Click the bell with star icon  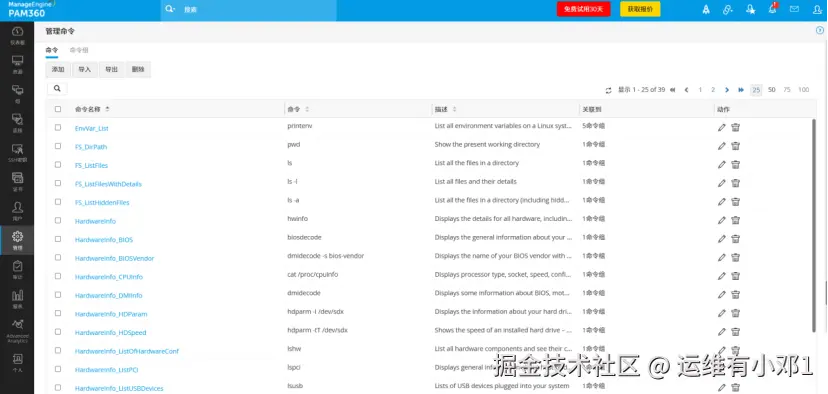point(750,10)
